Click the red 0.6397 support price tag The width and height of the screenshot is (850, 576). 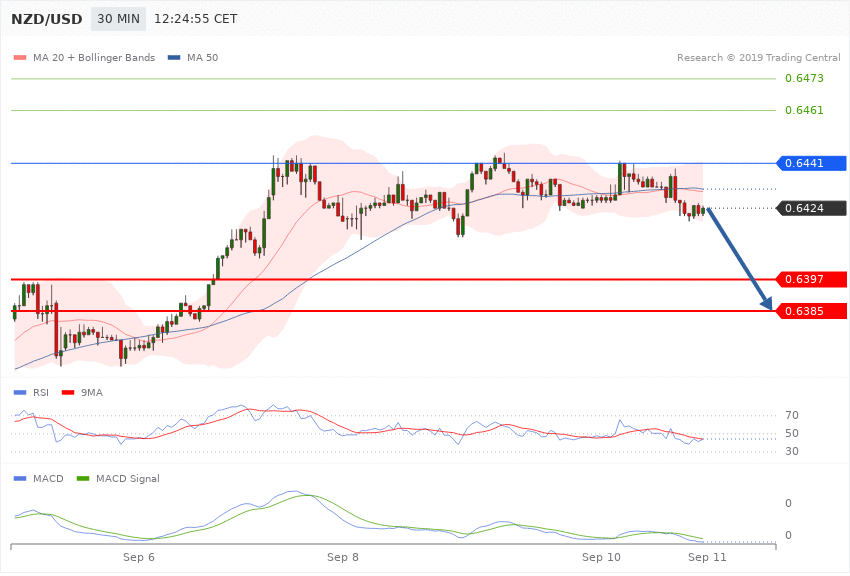[x=811, y=279]
